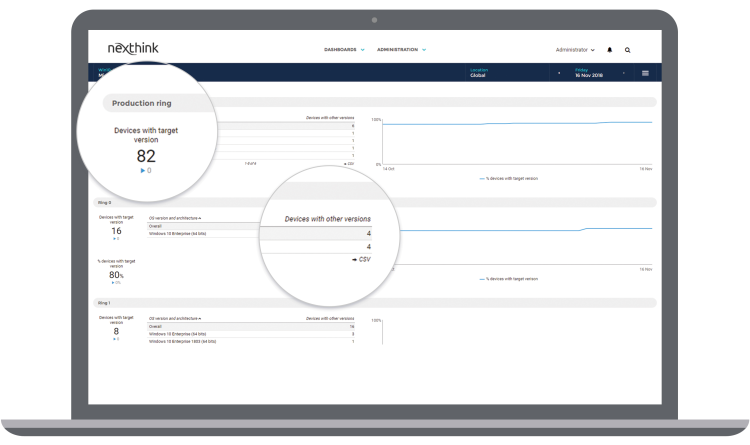Expand the Dashboards dropdown menu
The height and width of the screenshot is (445, 750).
[x=344, y=49]
